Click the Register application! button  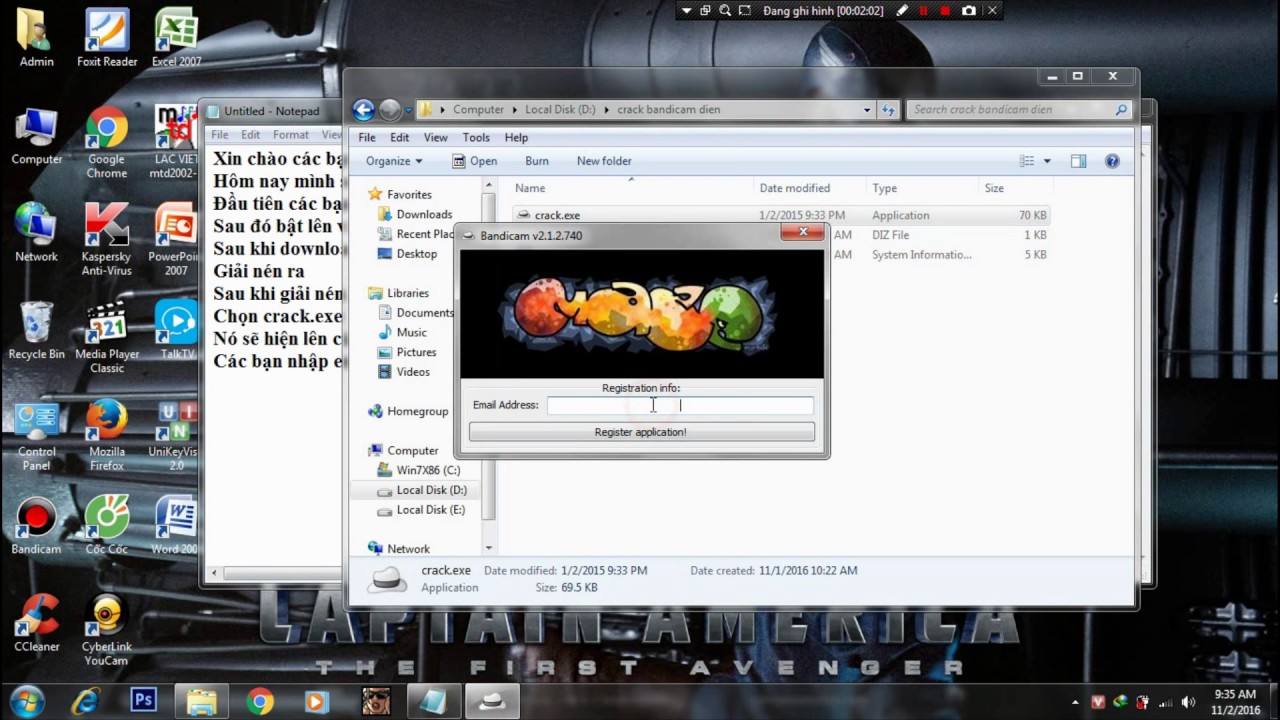641,432
